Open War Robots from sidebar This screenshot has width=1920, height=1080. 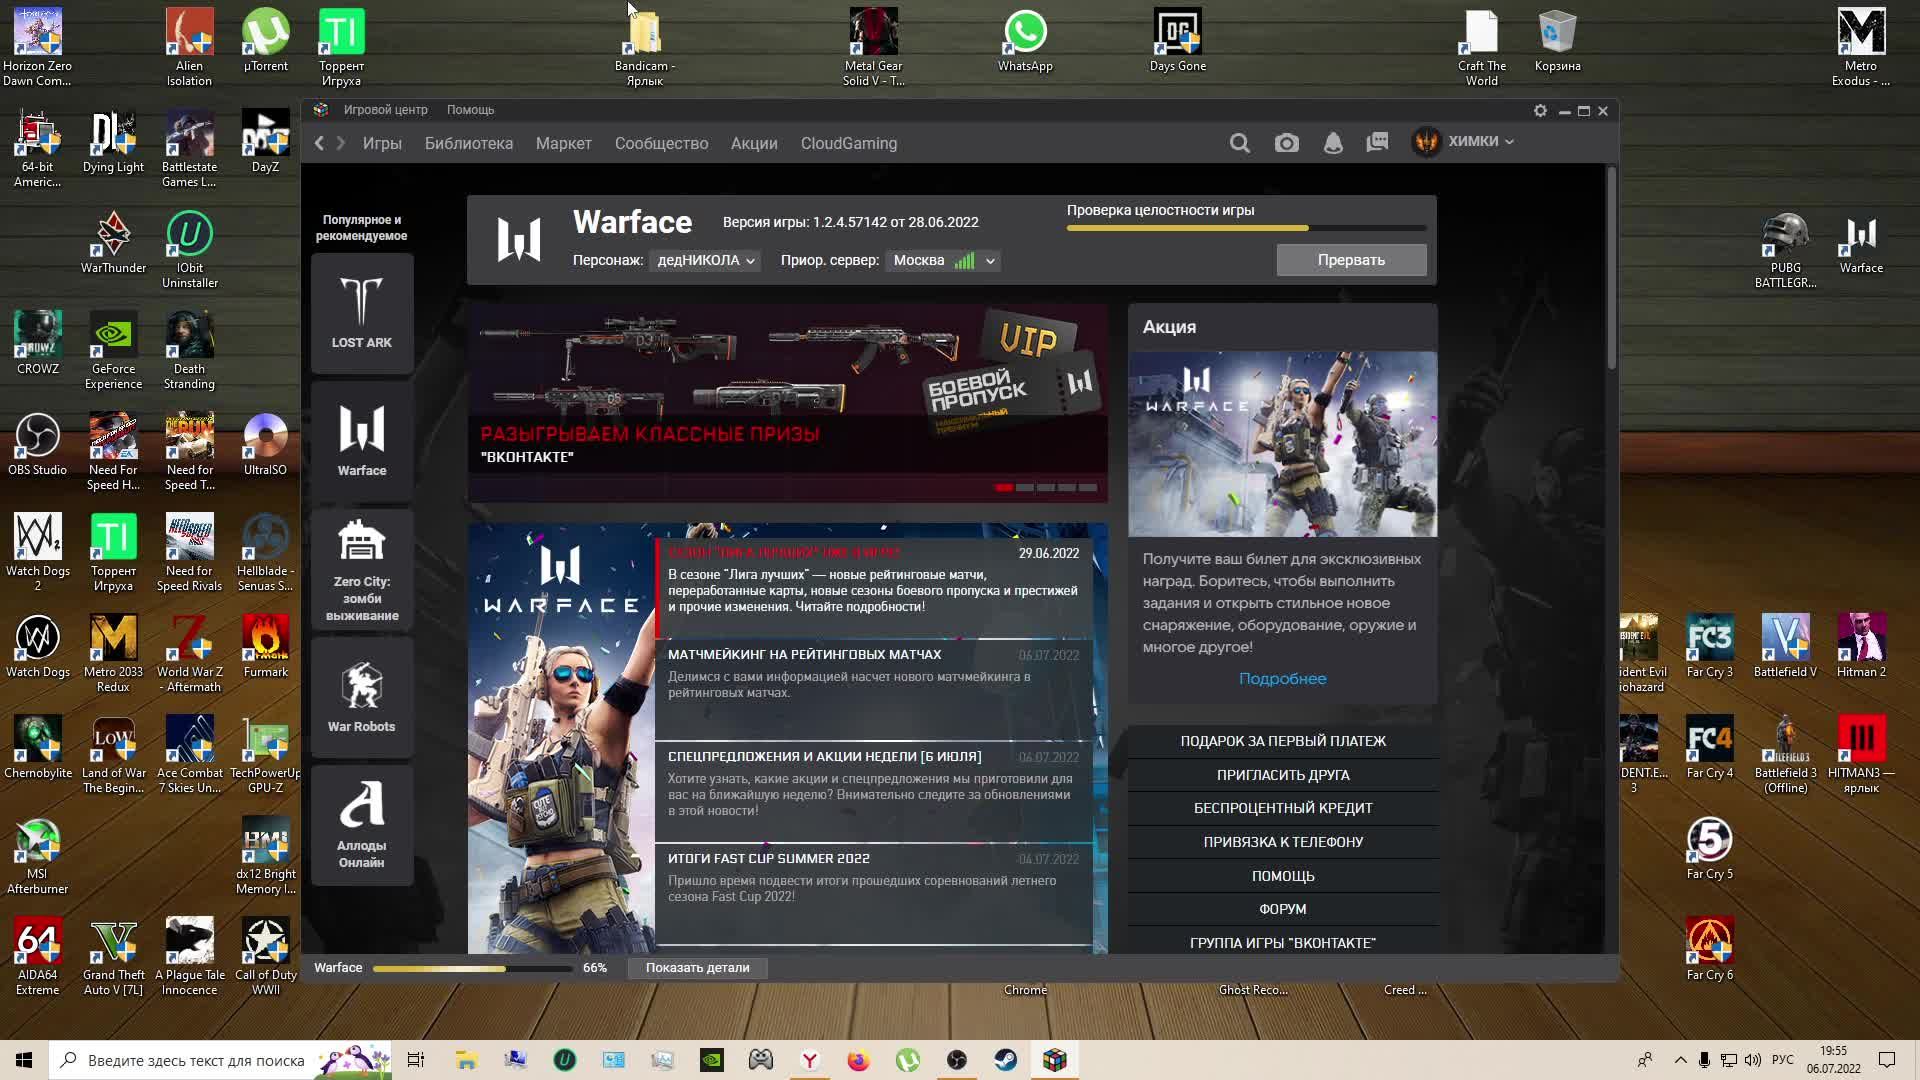coord(361,697)
